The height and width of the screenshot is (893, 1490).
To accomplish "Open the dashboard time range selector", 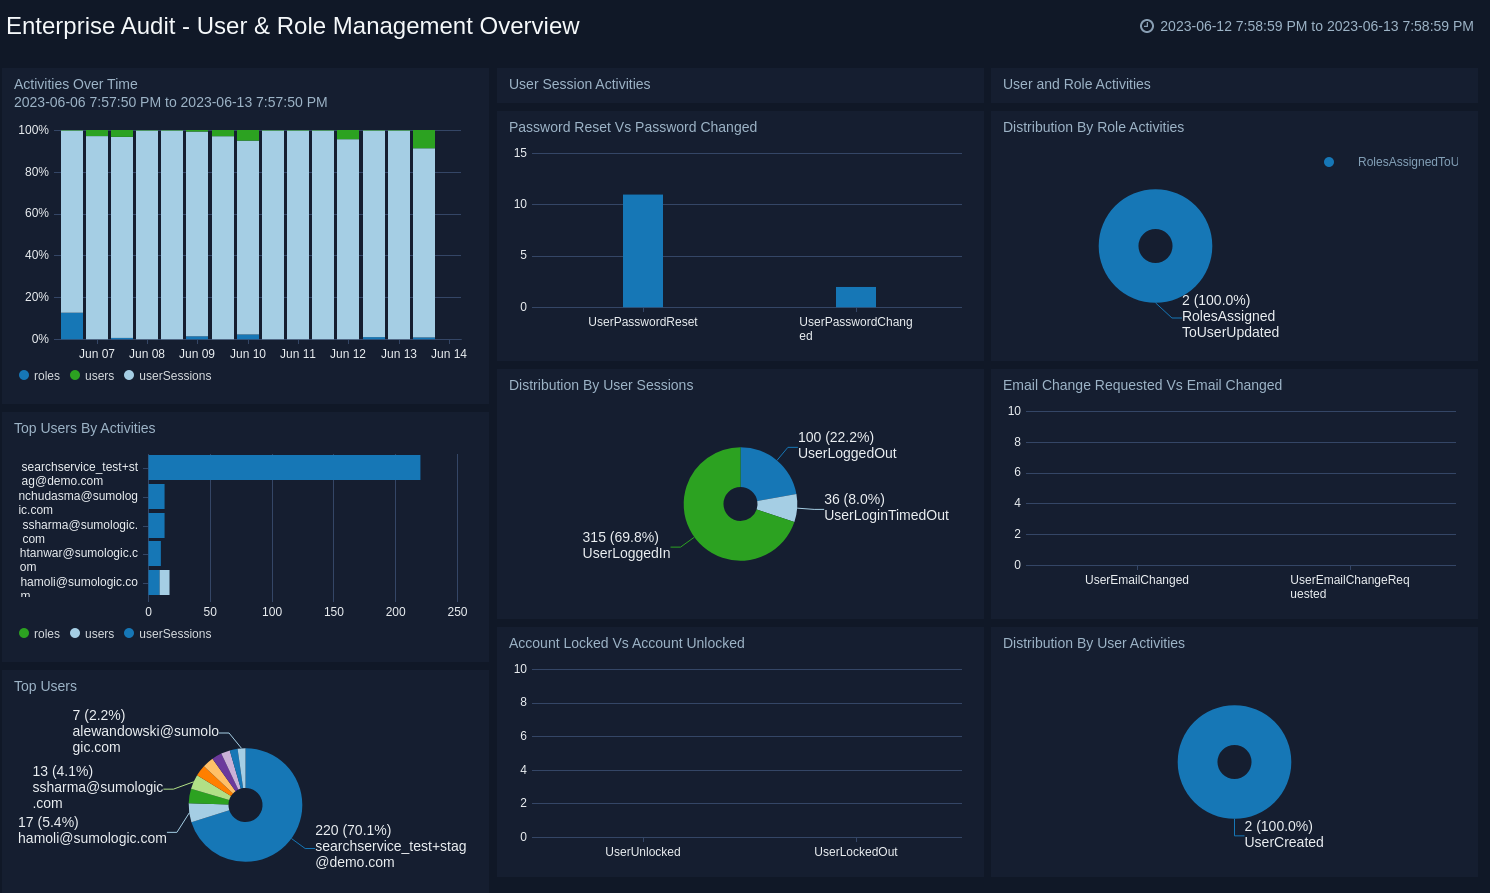I will pyautogui.click(x=1316, y=26).
